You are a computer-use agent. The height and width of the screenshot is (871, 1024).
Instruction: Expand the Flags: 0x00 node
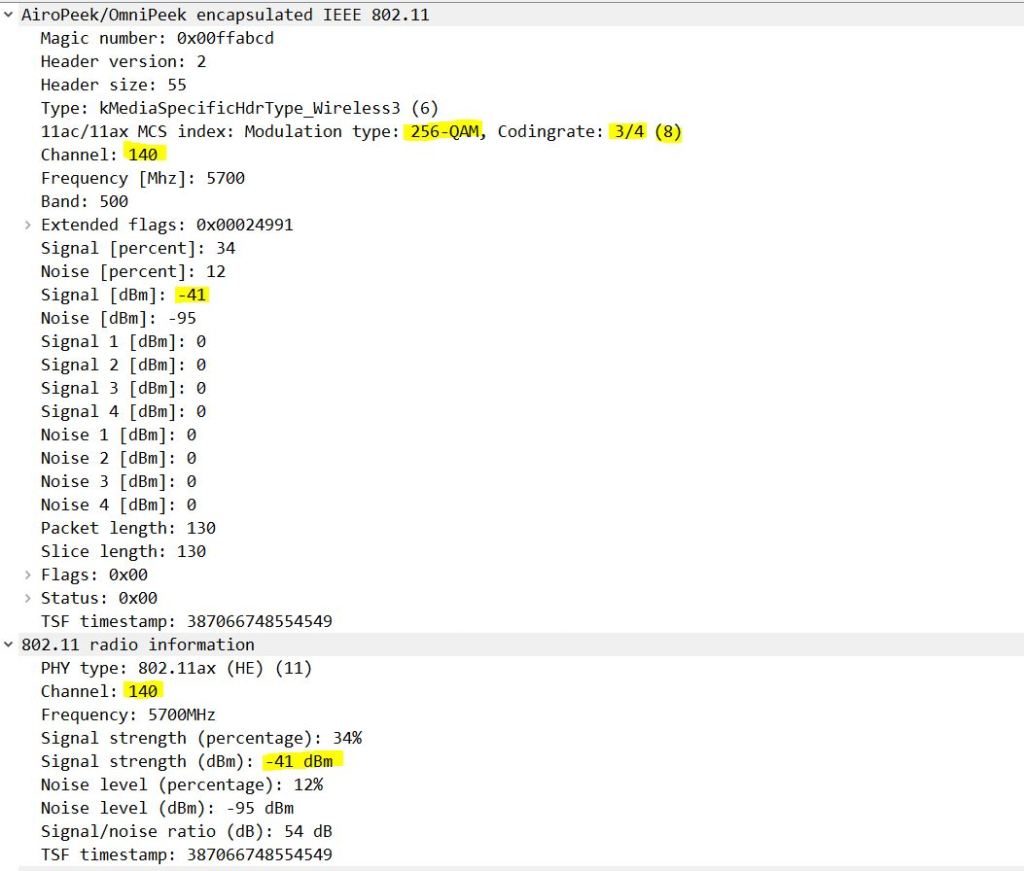pos(28,575)
